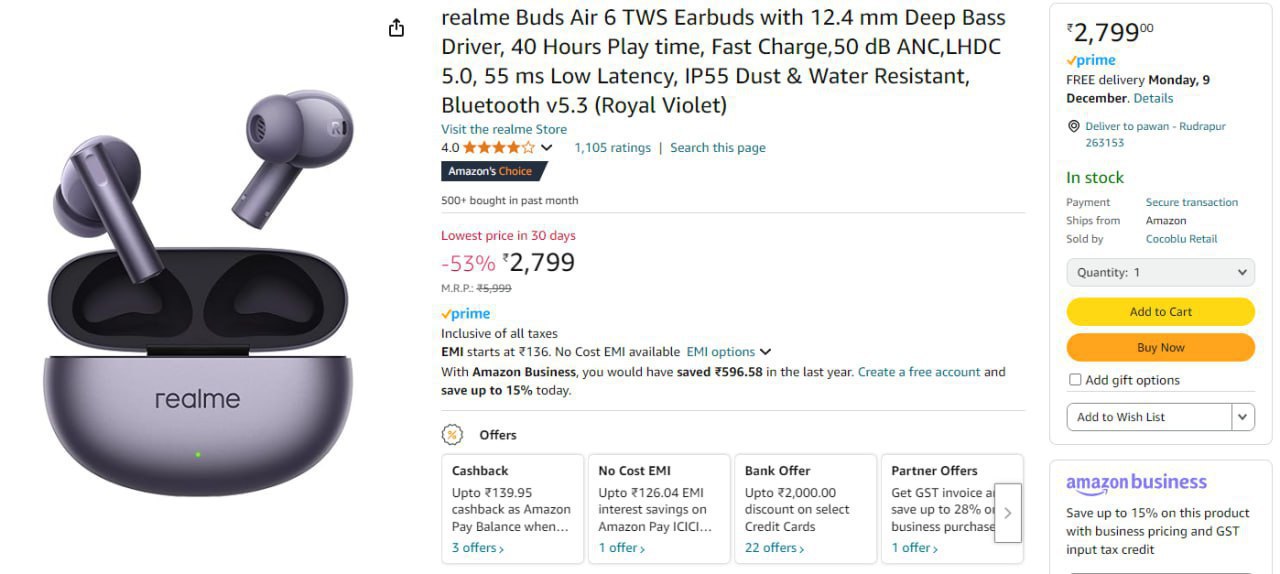1280x574 pixels.
Task: Click the star rating icons
Action: click(x=499, y=148)
